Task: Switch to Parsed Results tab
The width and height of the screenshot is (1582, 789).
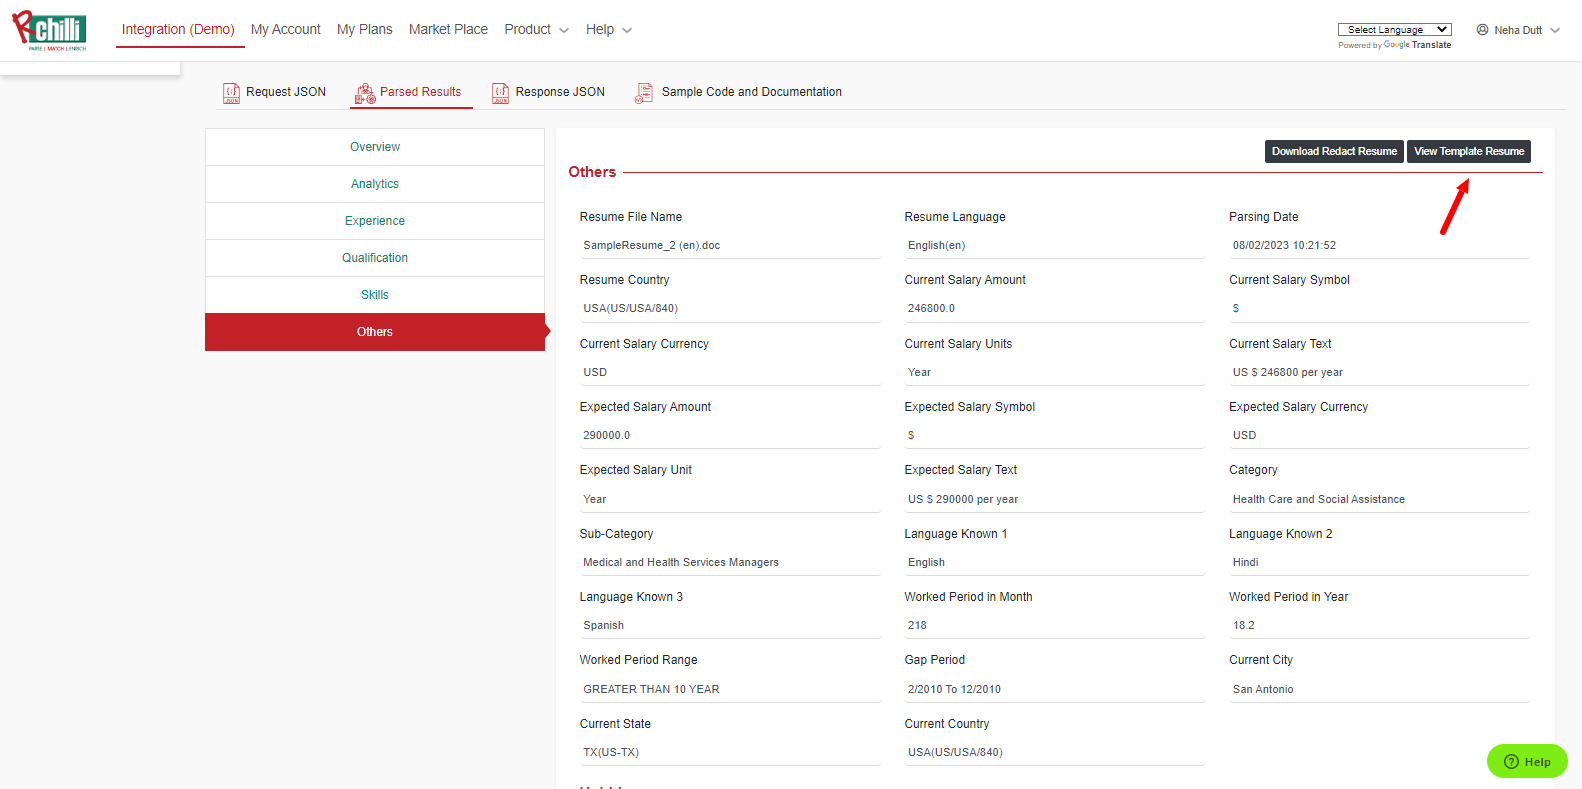Action: [411, 92]
